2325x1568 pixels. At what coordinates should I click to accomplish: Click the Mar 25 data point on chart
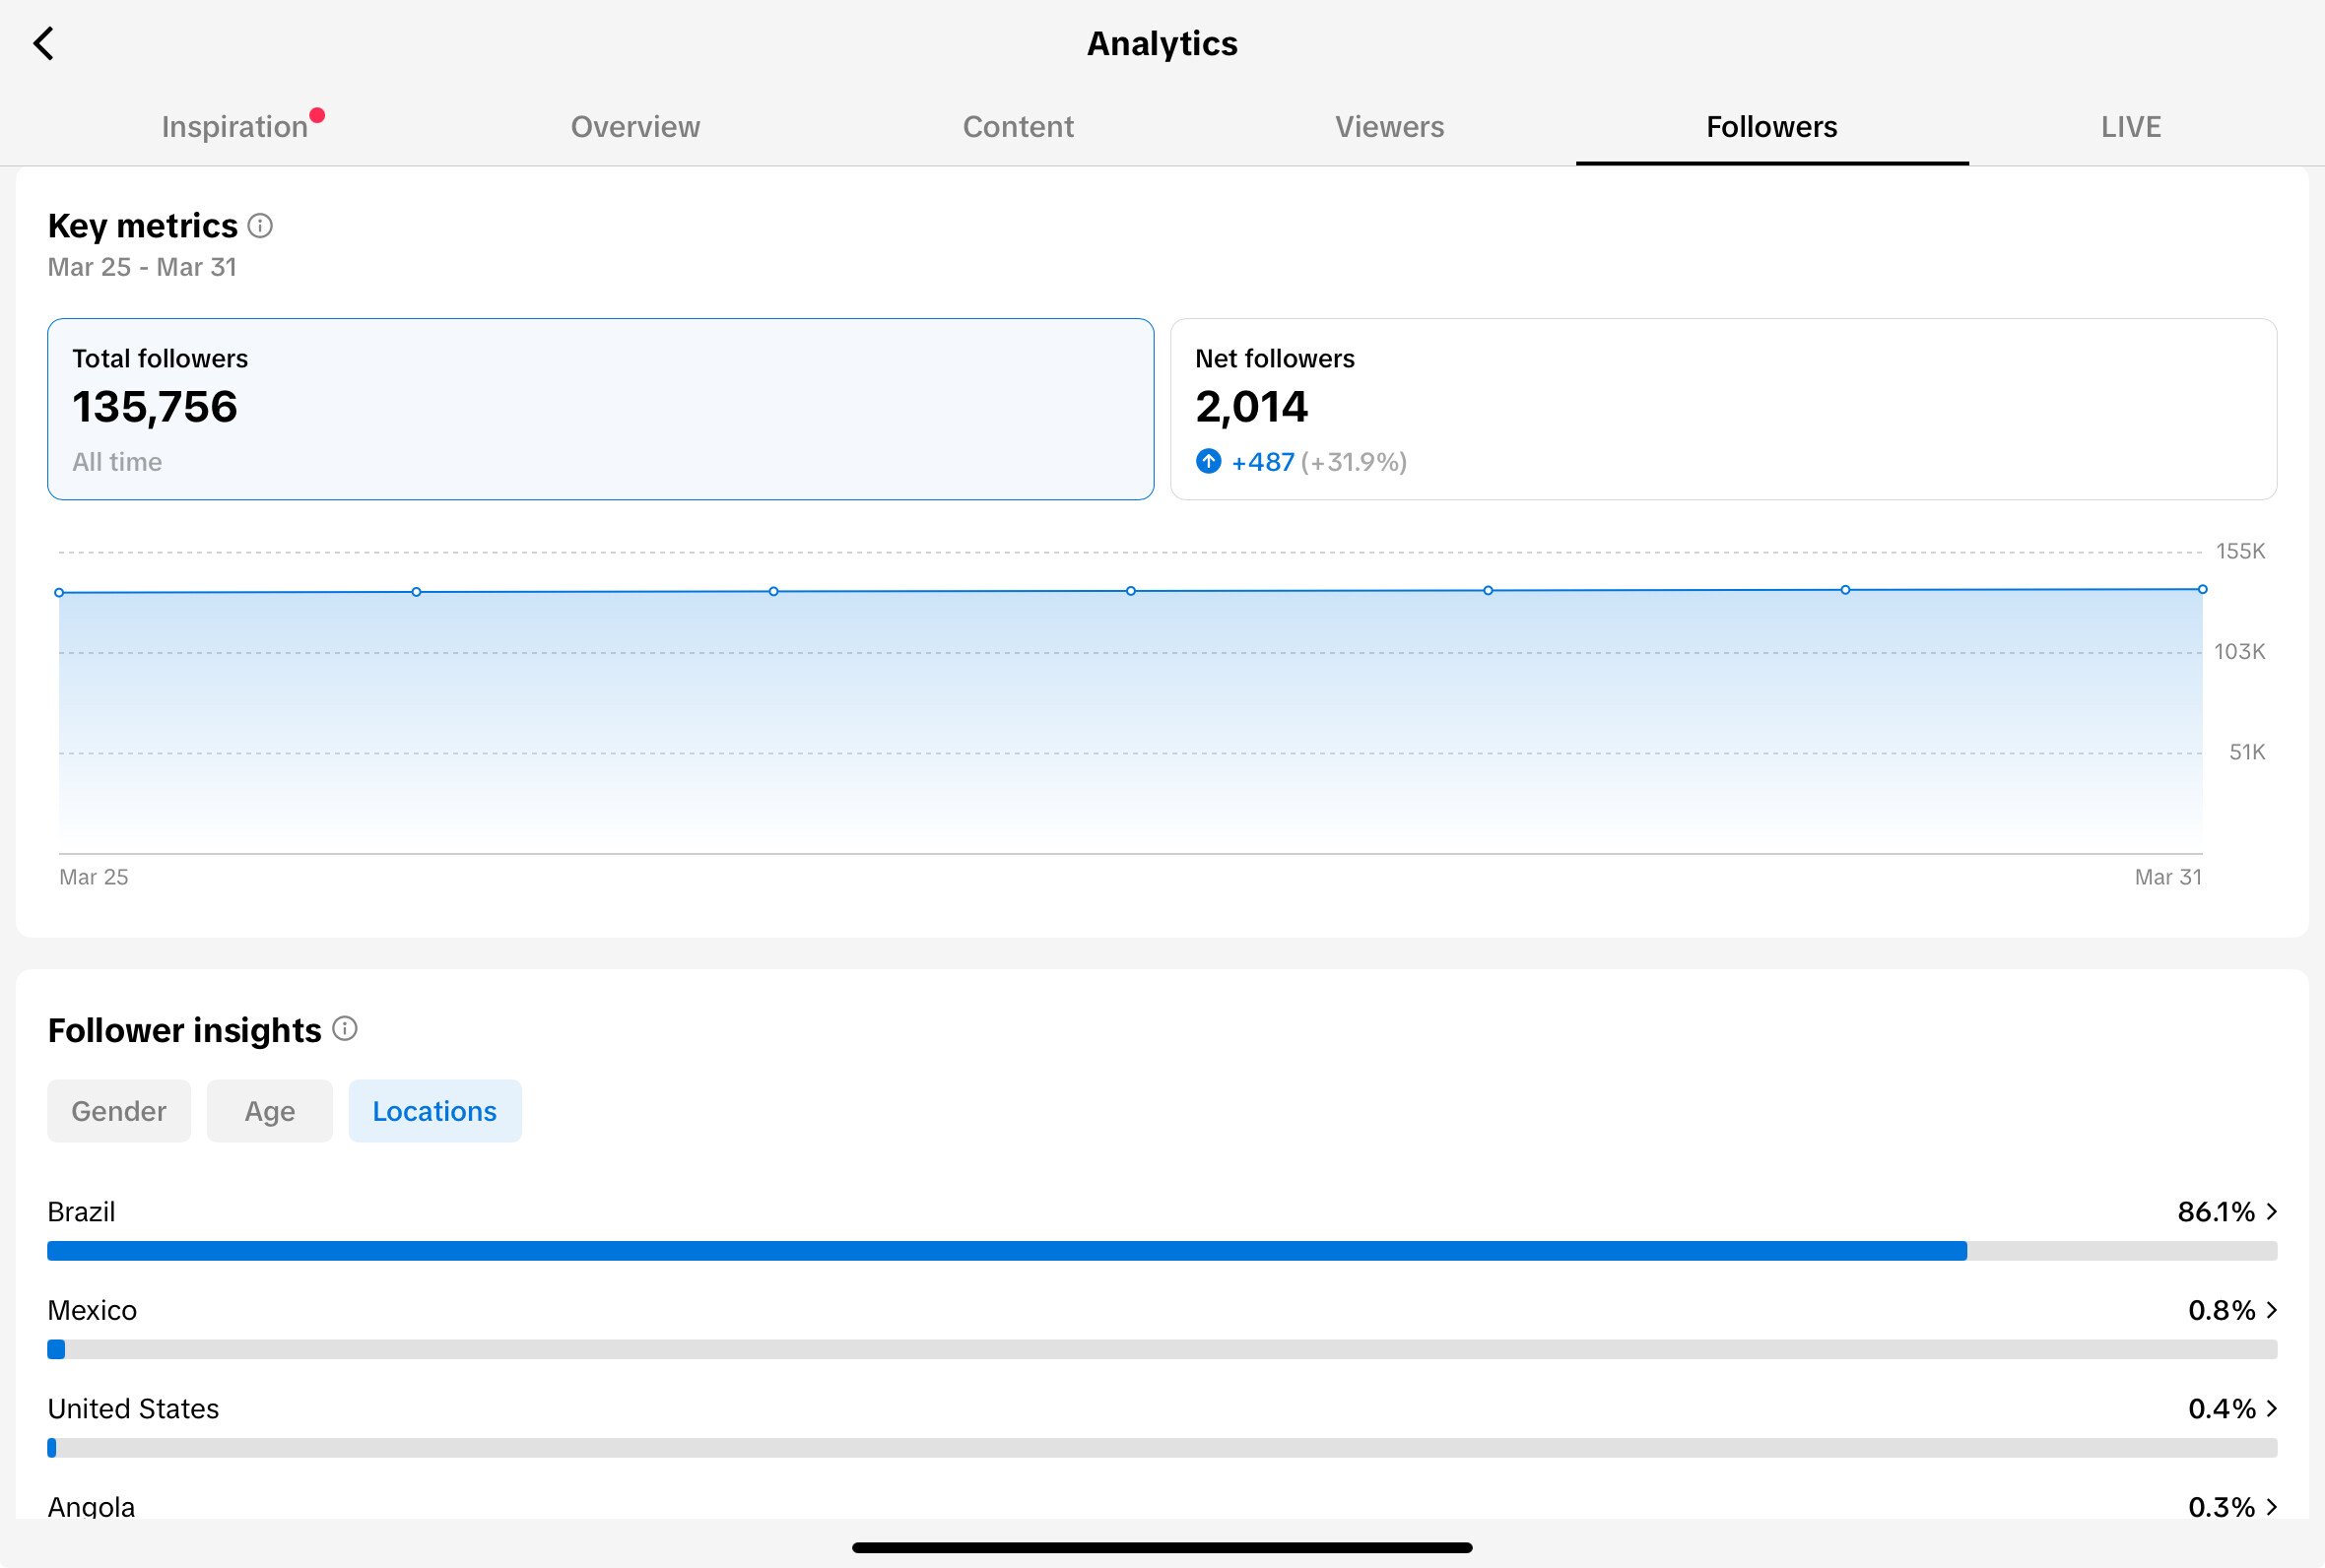click(x=59, y=593)
